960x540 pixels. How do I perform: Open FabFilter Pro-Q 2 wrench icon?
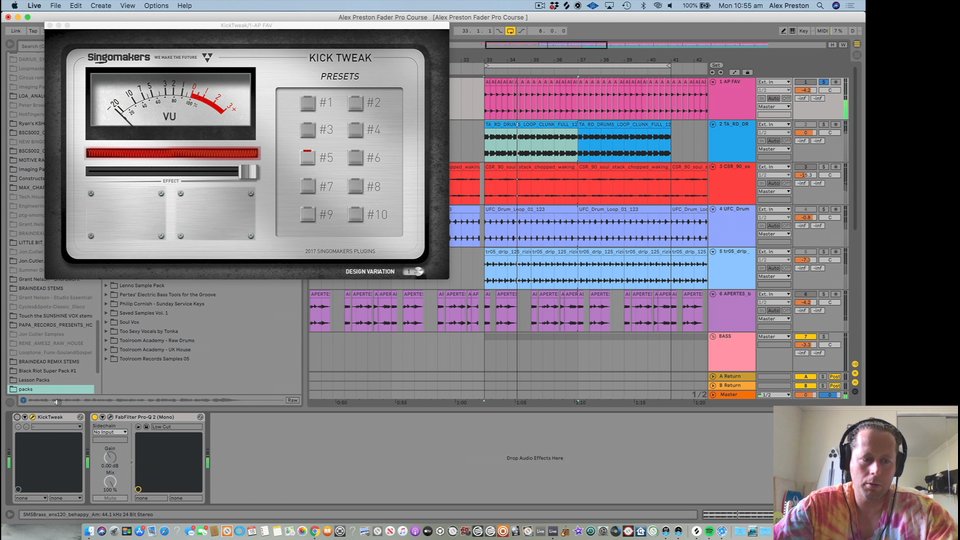point(110,417)
